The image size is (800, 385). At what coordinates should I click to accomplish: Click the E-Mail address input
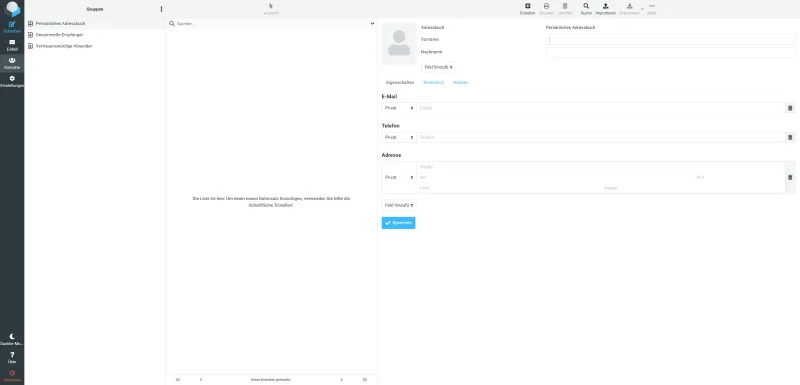pyautogui.click(x=601, y=108)
